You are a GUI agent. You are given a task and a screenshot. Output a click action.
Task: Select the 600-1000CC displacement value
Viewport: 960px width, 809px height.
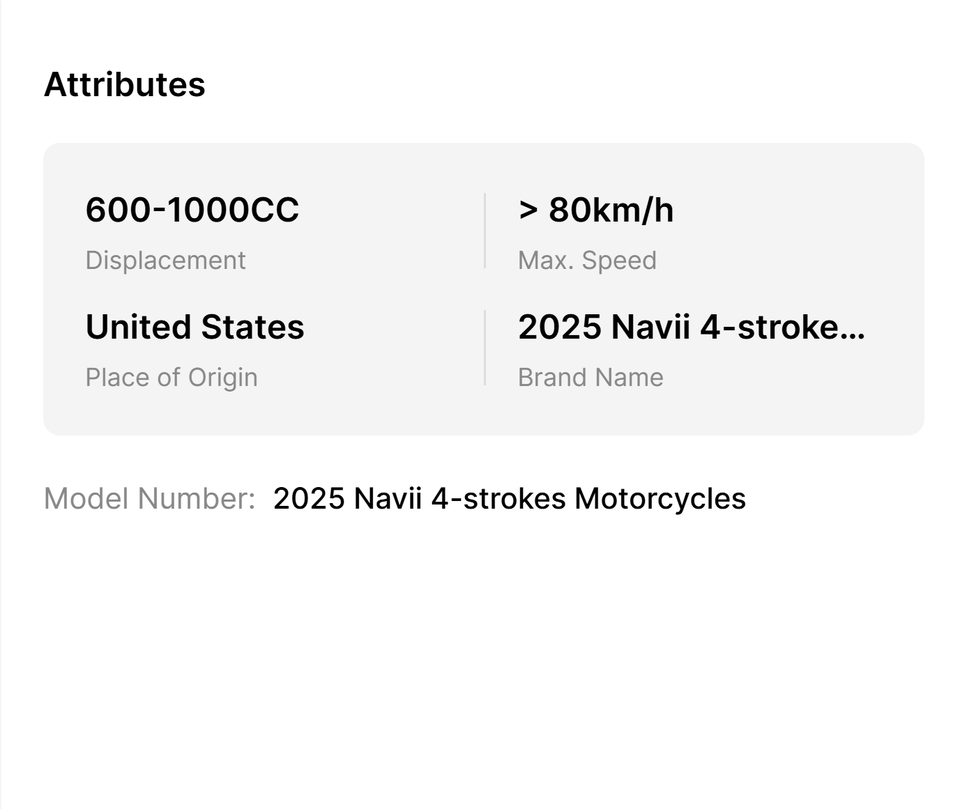pos(192,211)
